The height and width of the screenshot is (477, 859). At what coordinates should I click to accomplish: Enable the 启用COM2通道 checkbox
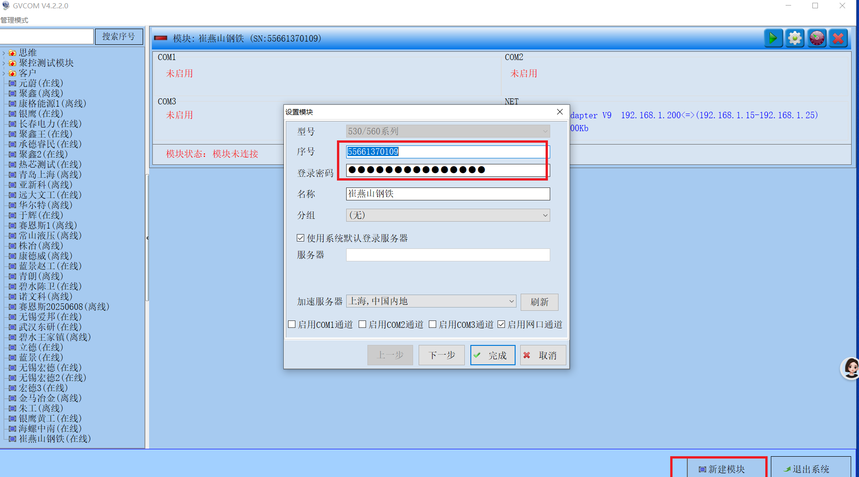[x=362, y=324]
